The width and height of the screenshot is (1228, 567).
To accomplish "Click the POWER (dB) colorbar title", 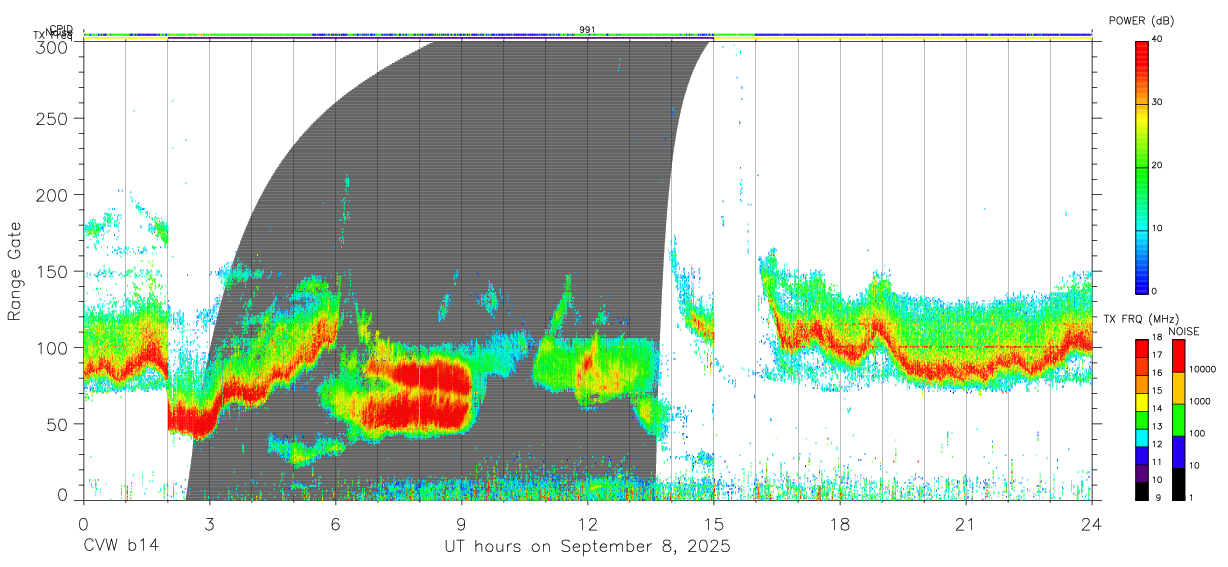I will pos(1141,20).
